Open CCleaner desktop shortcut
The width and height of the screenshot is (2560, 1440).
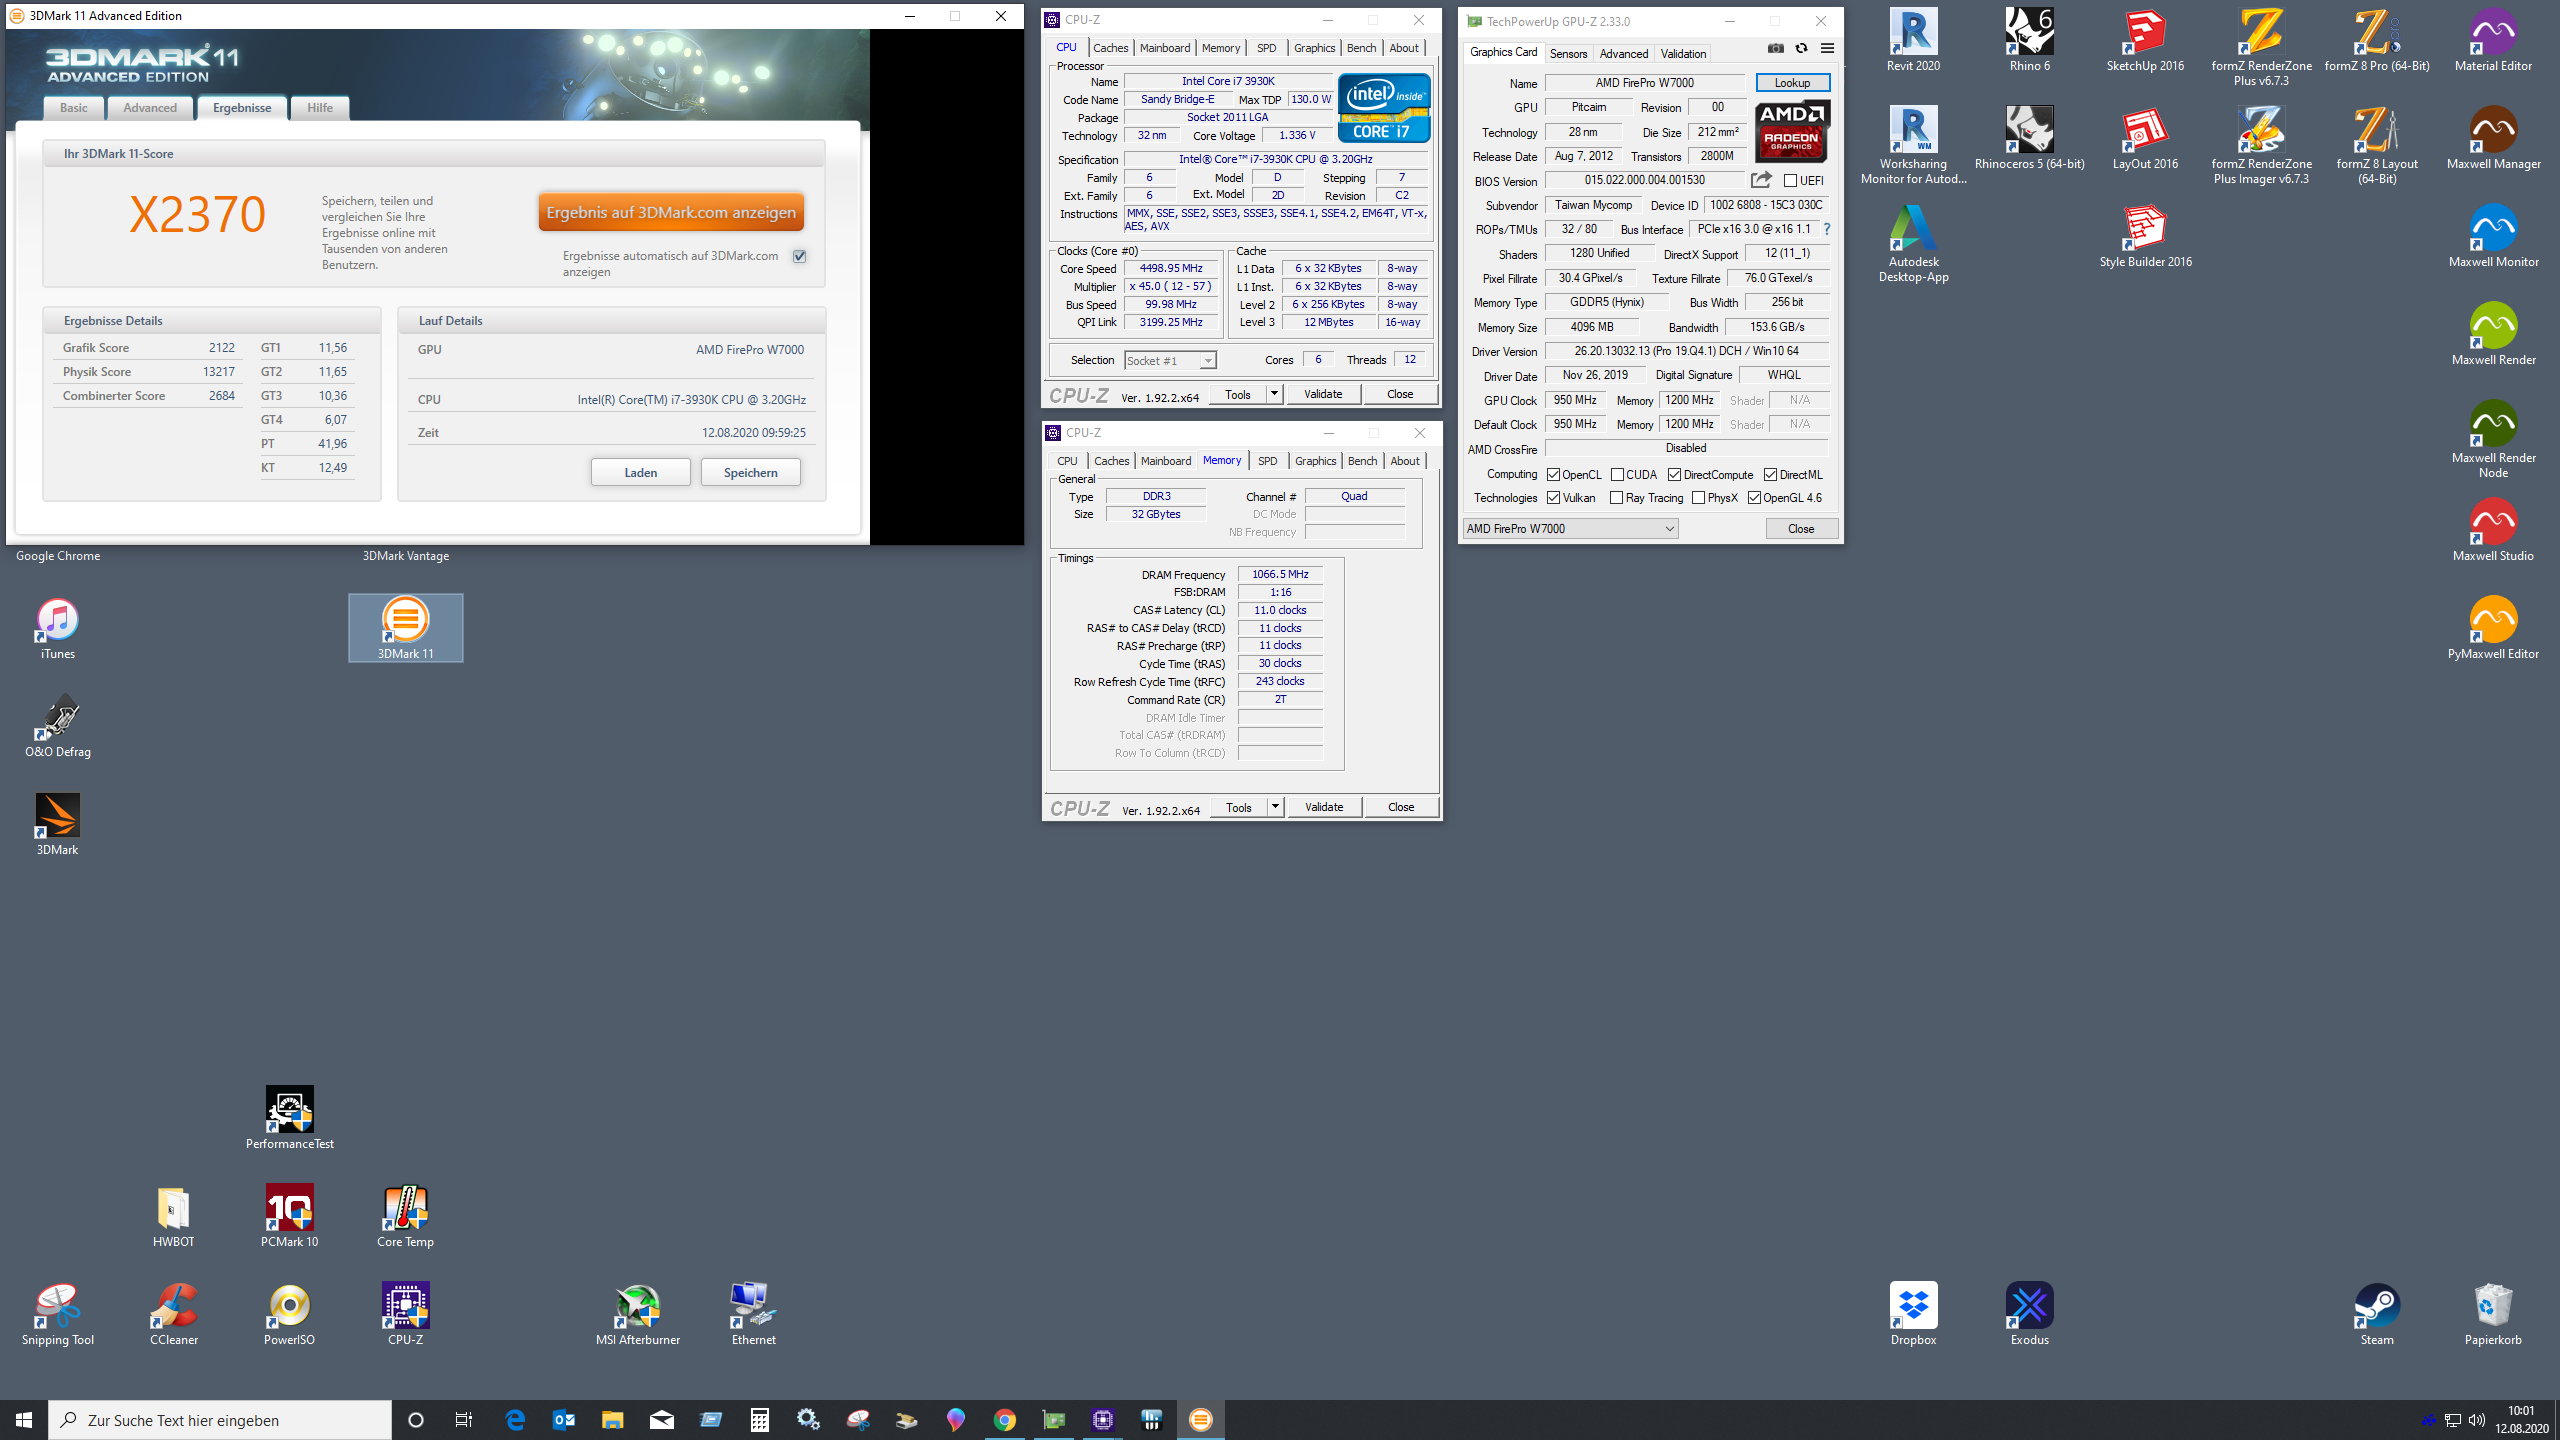pos(173,1314)
